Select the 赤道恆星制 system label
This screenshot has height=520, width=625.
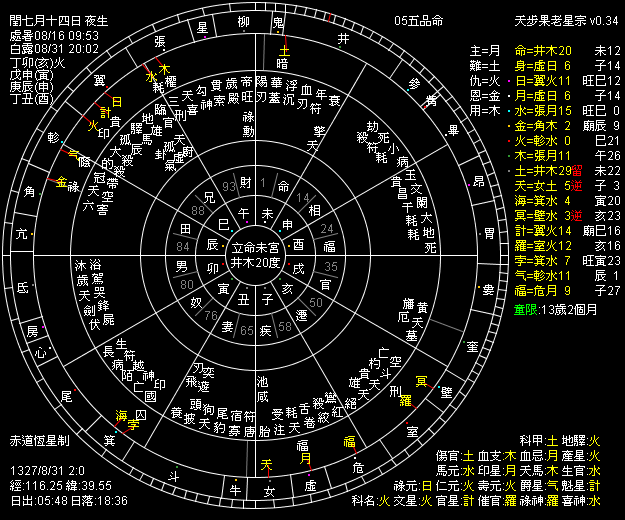pos(40,440)
